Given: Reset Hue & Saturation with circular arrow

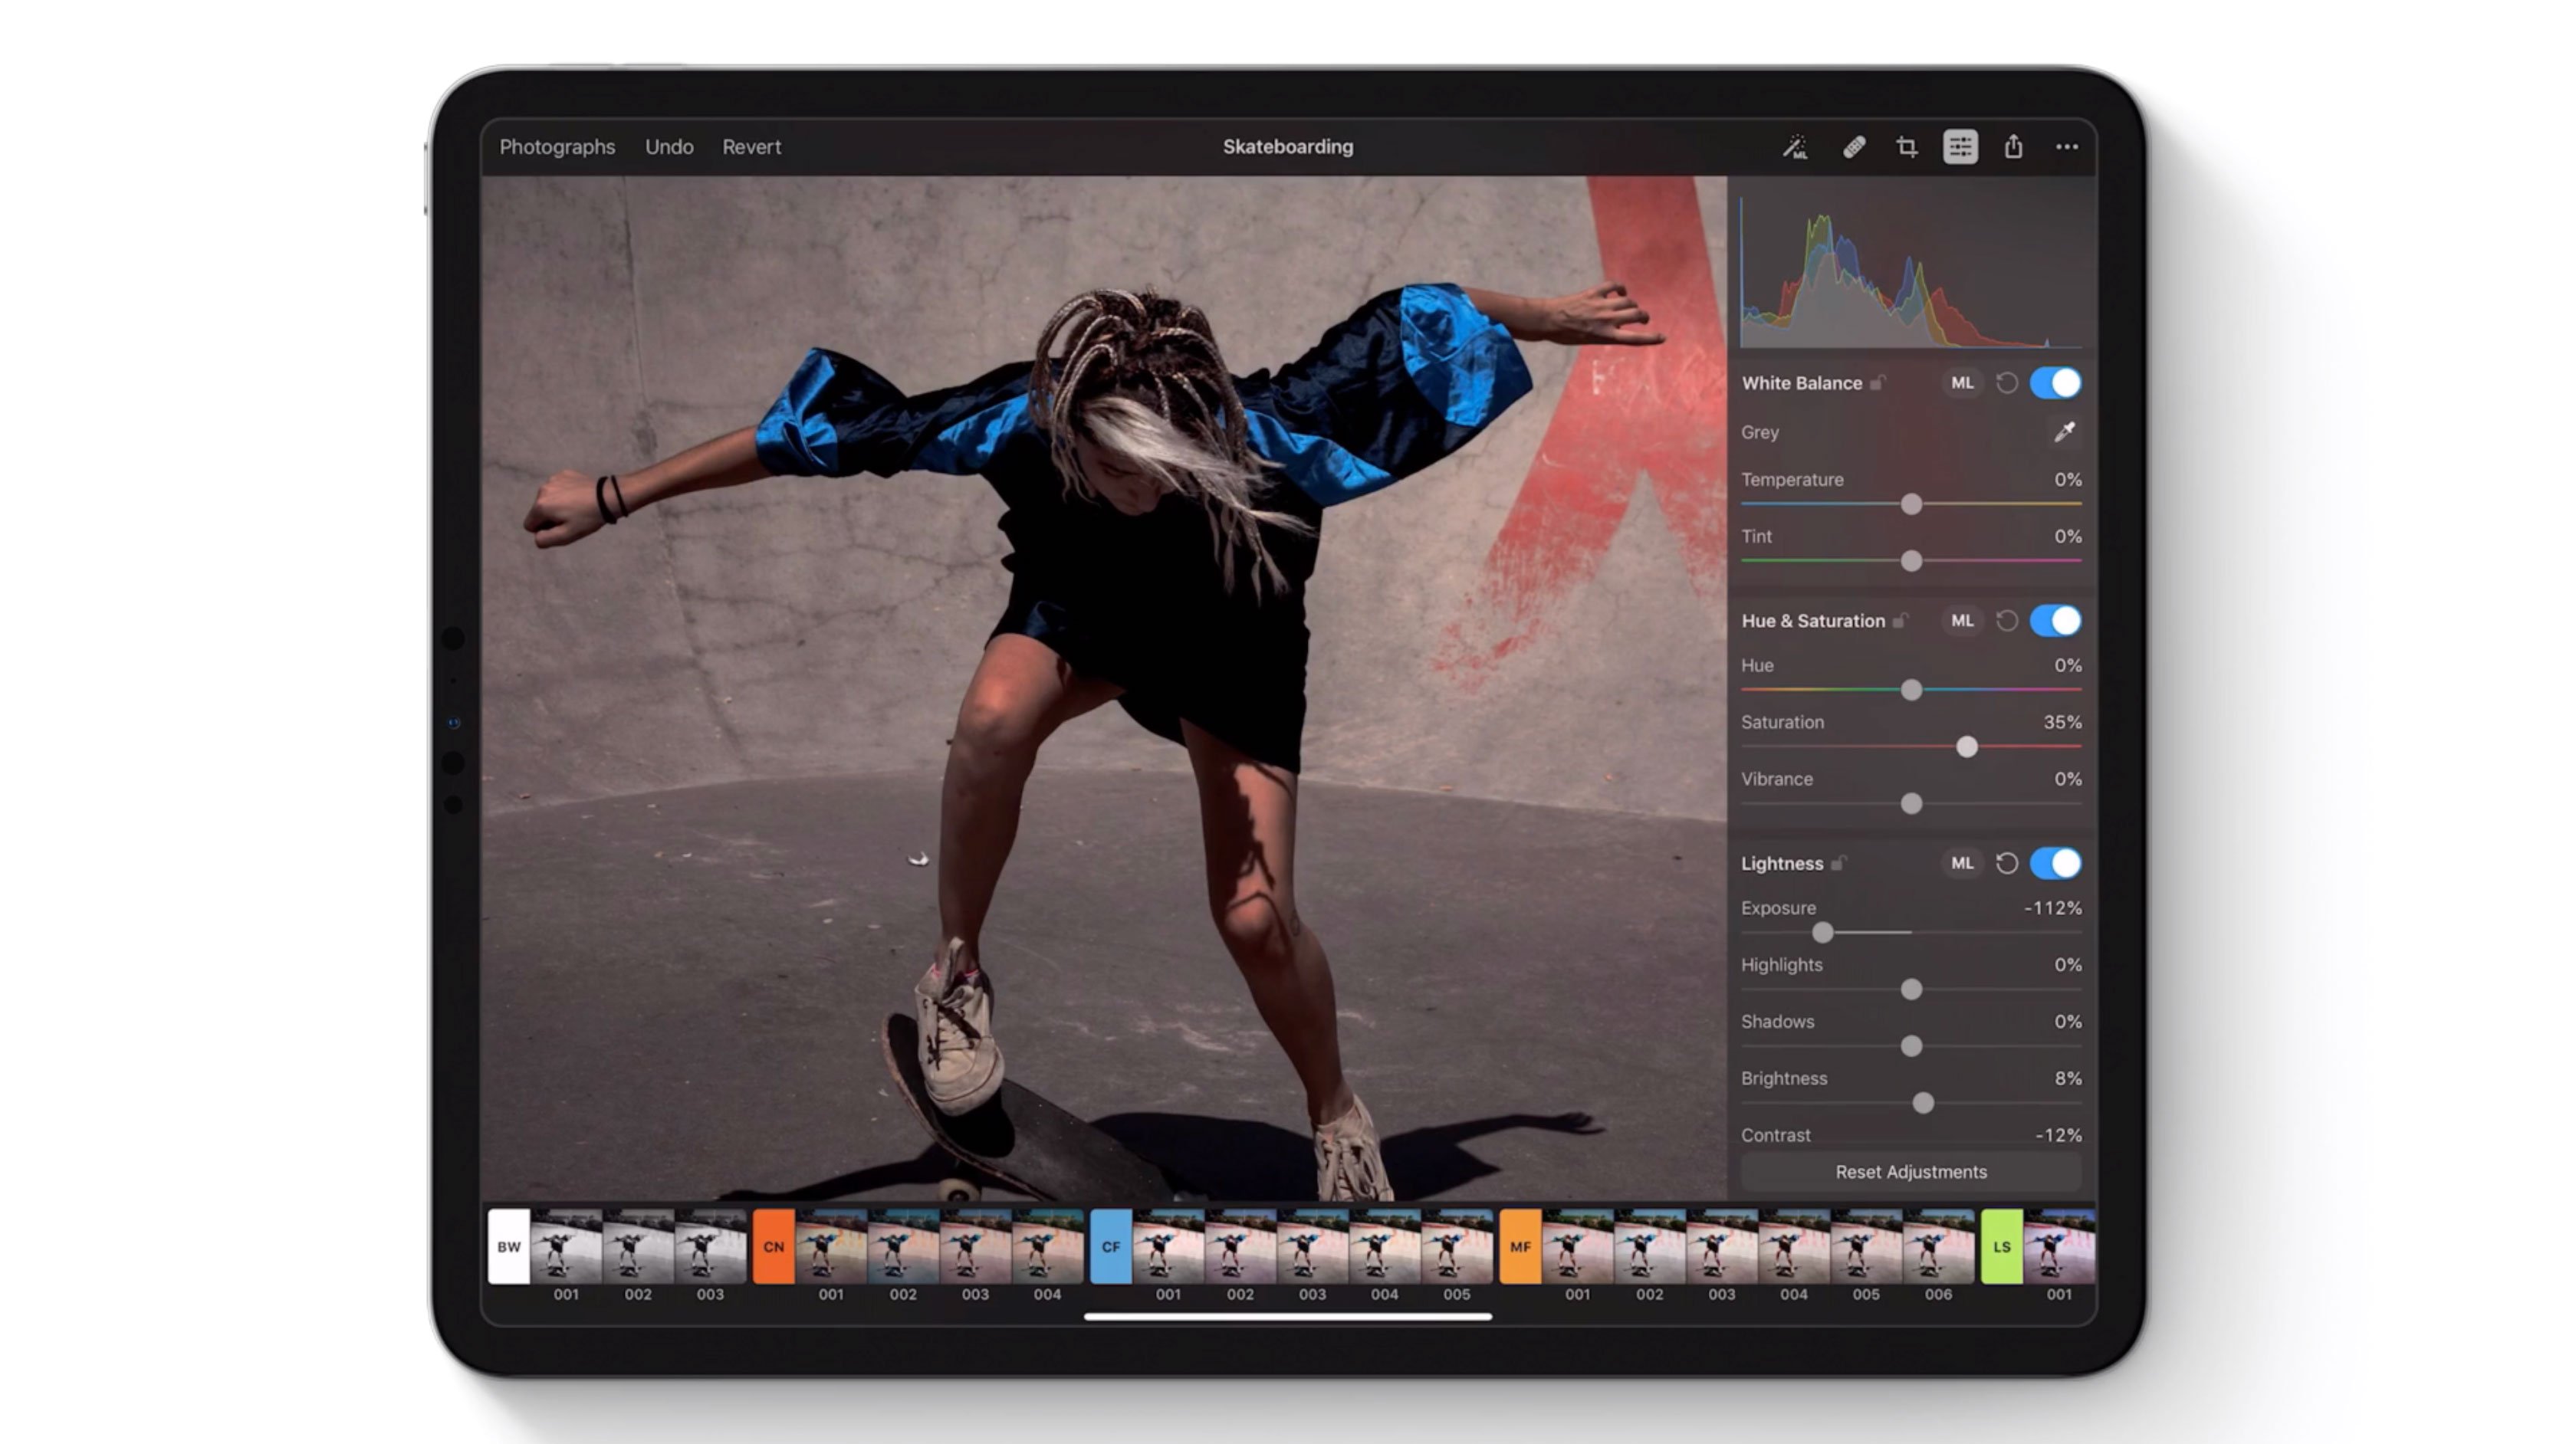Looking at the screenshot, I should point(2007,621).
